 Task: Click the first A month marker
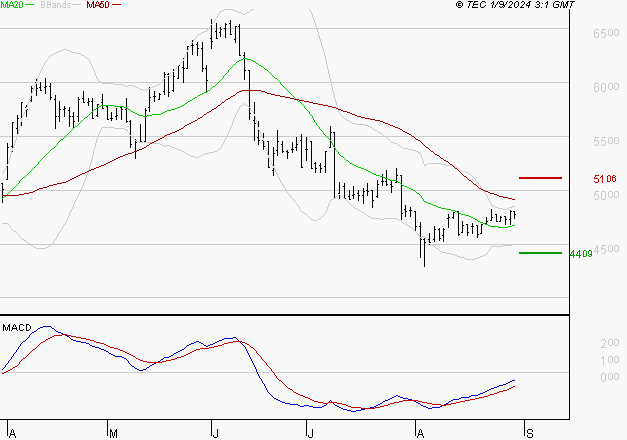click(x=12, y=434)
